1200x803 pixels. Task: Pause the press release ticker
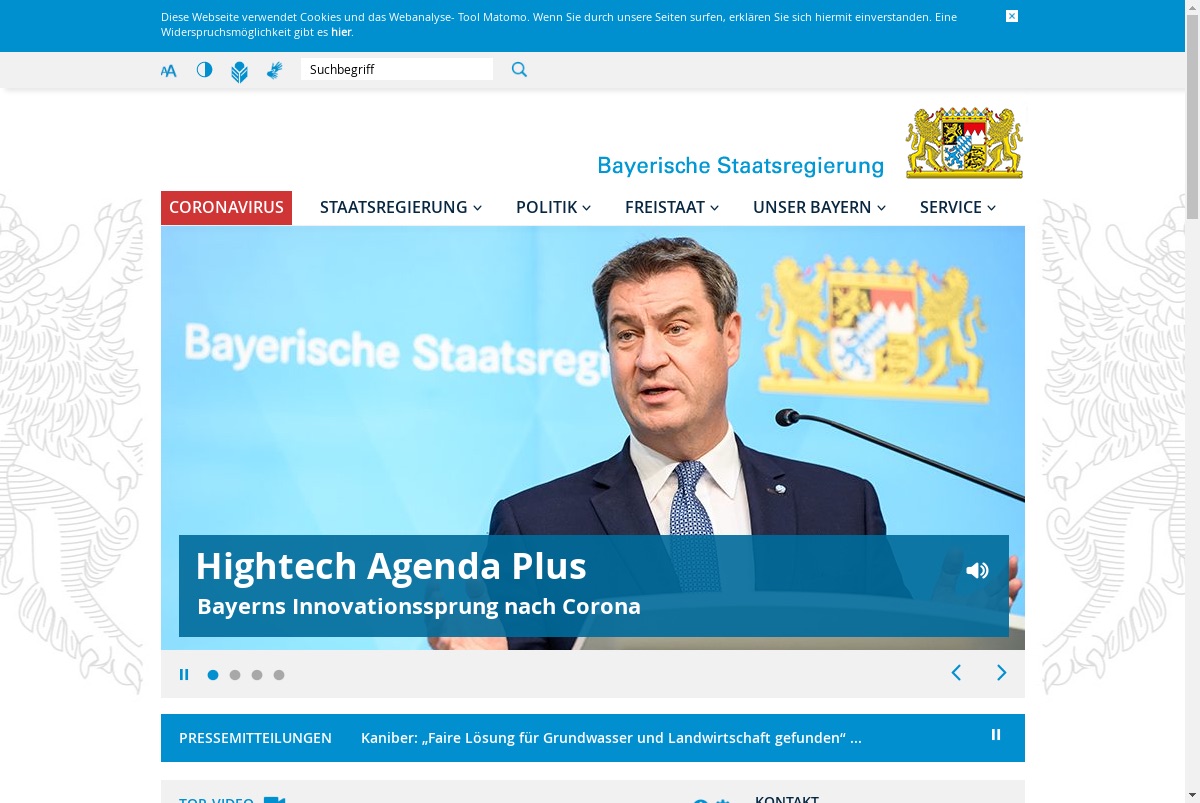pos(996,734)
